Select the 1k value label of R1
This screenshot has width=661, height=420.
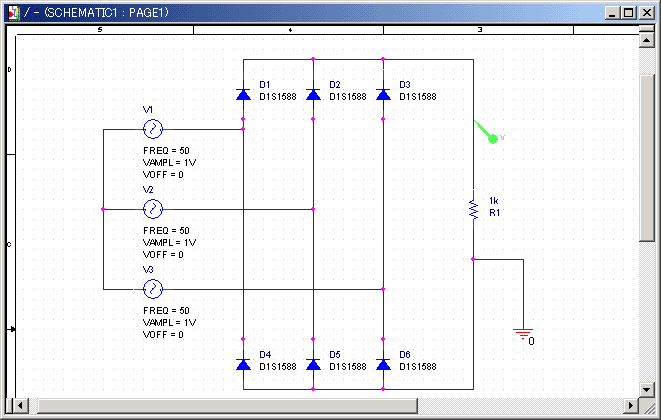(x=493, y=200)
